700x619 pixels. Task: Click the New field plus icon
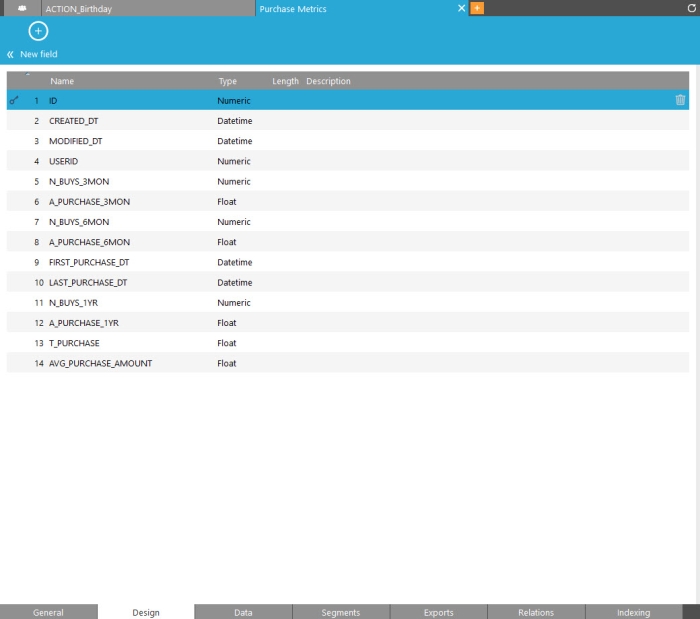tap(38, 32)
